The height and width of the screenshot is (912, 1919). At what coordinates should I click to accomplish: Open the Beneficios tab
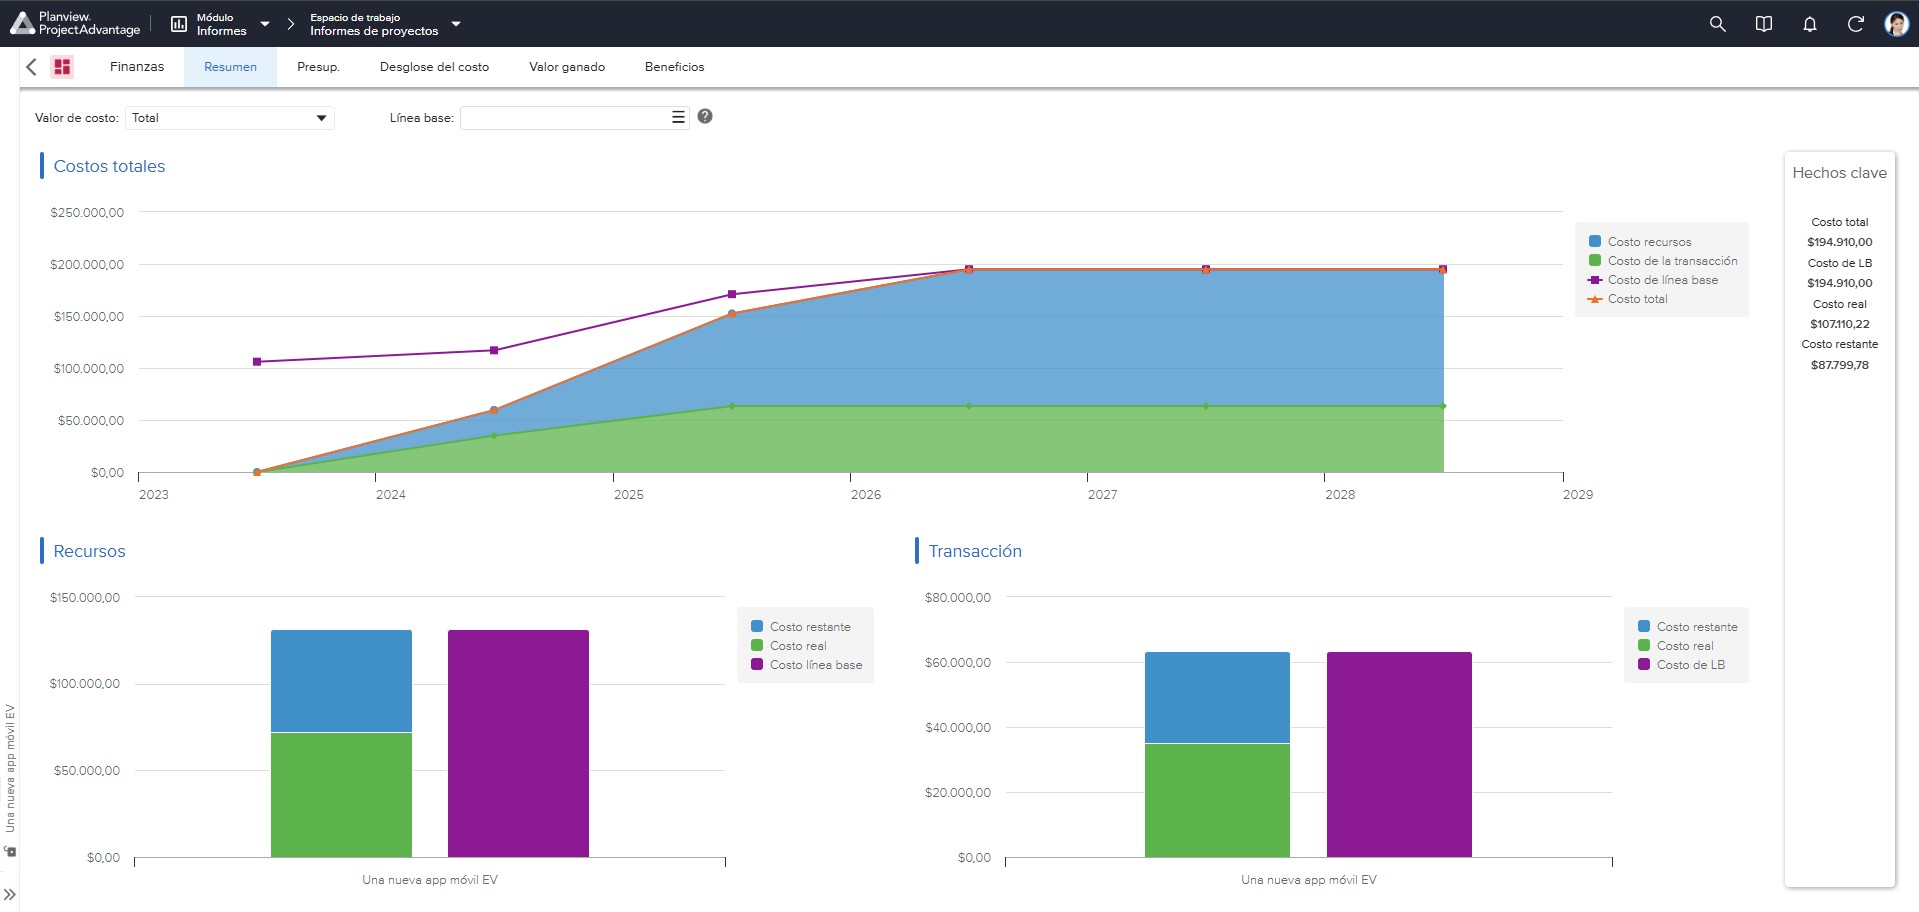pyautogui.click(x=674, y=67)
